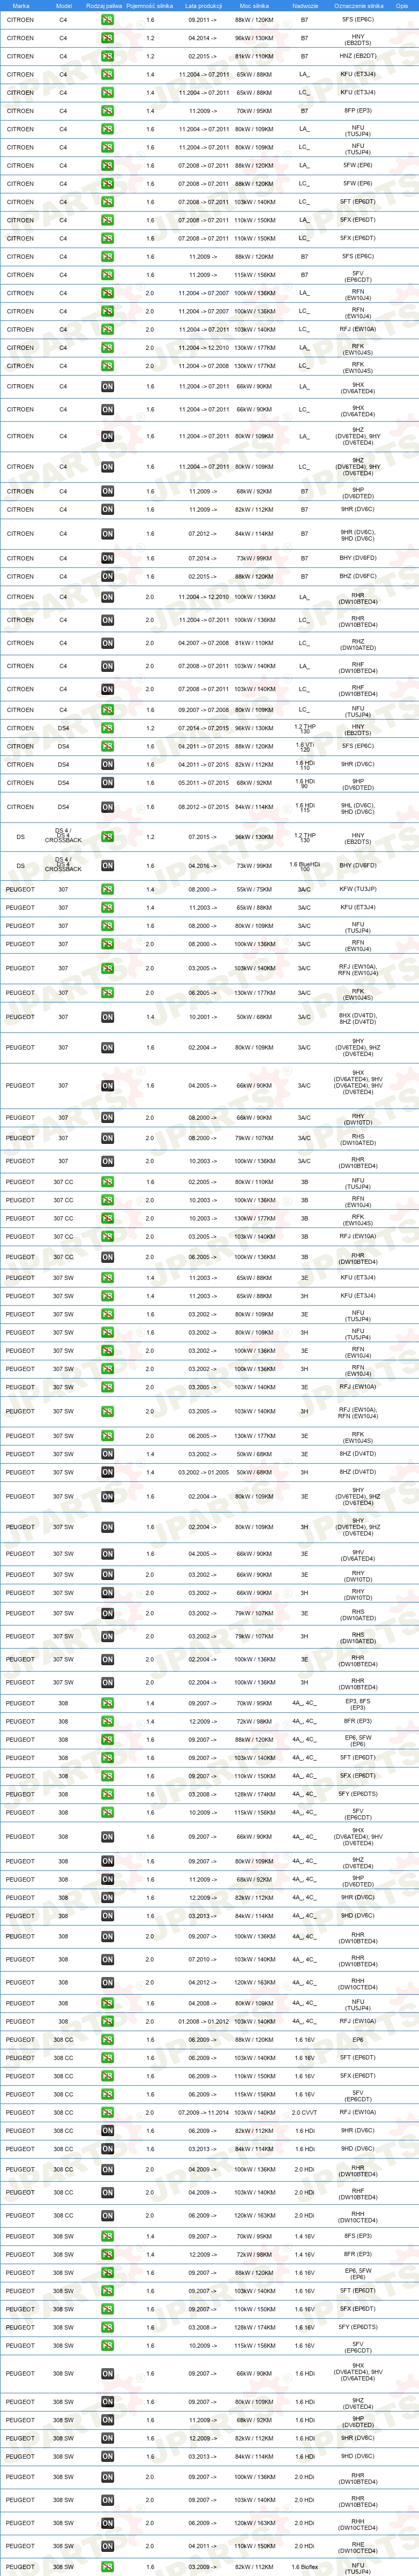Image resolution: width=419 pixels, height=2576 pixels.
Task: Click petrol icon in 308 SW 1.6 Bioflex row
Action: (x=107, y=2567)
